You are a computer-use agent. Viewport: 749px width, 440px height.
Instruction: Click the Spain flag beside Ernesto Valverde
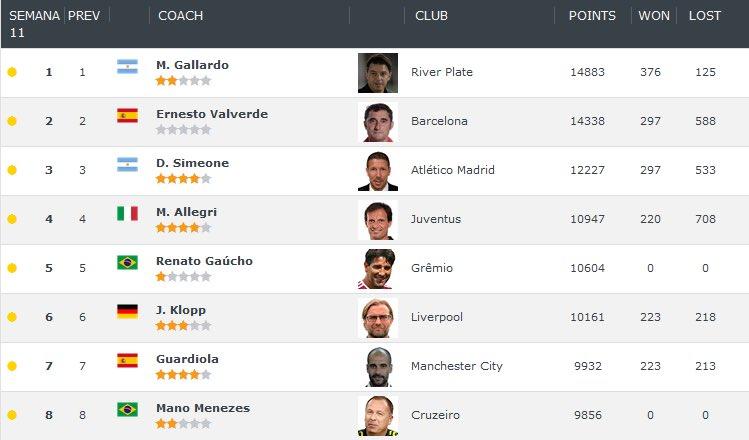coord(127,116)
